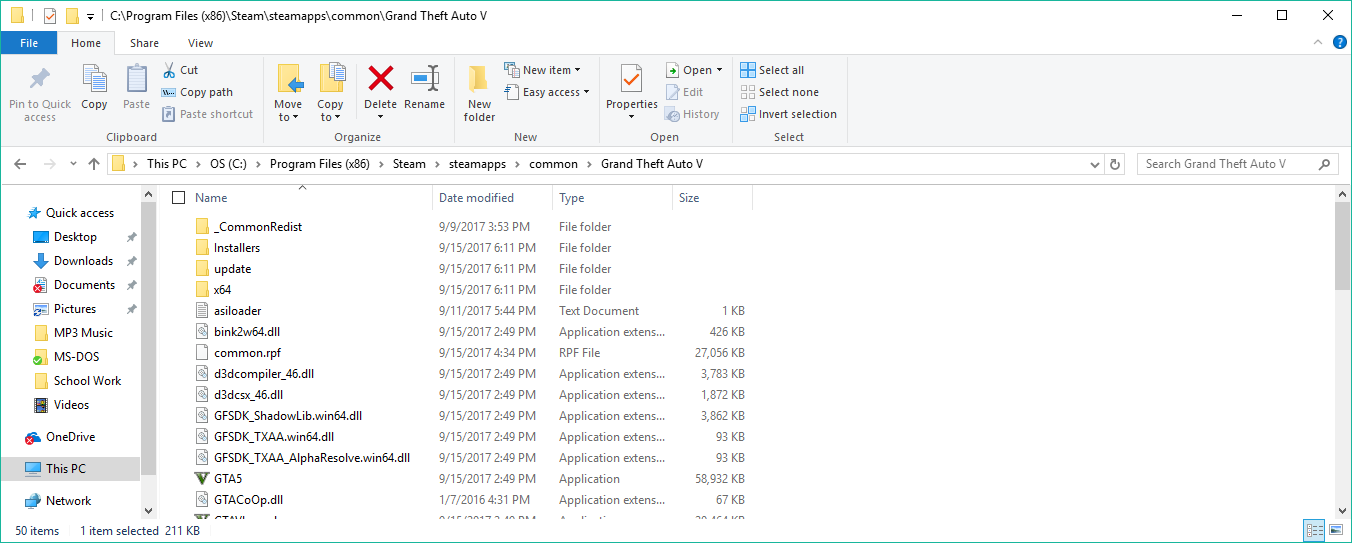Click the Rename icon in ribbon

(425, 79)
